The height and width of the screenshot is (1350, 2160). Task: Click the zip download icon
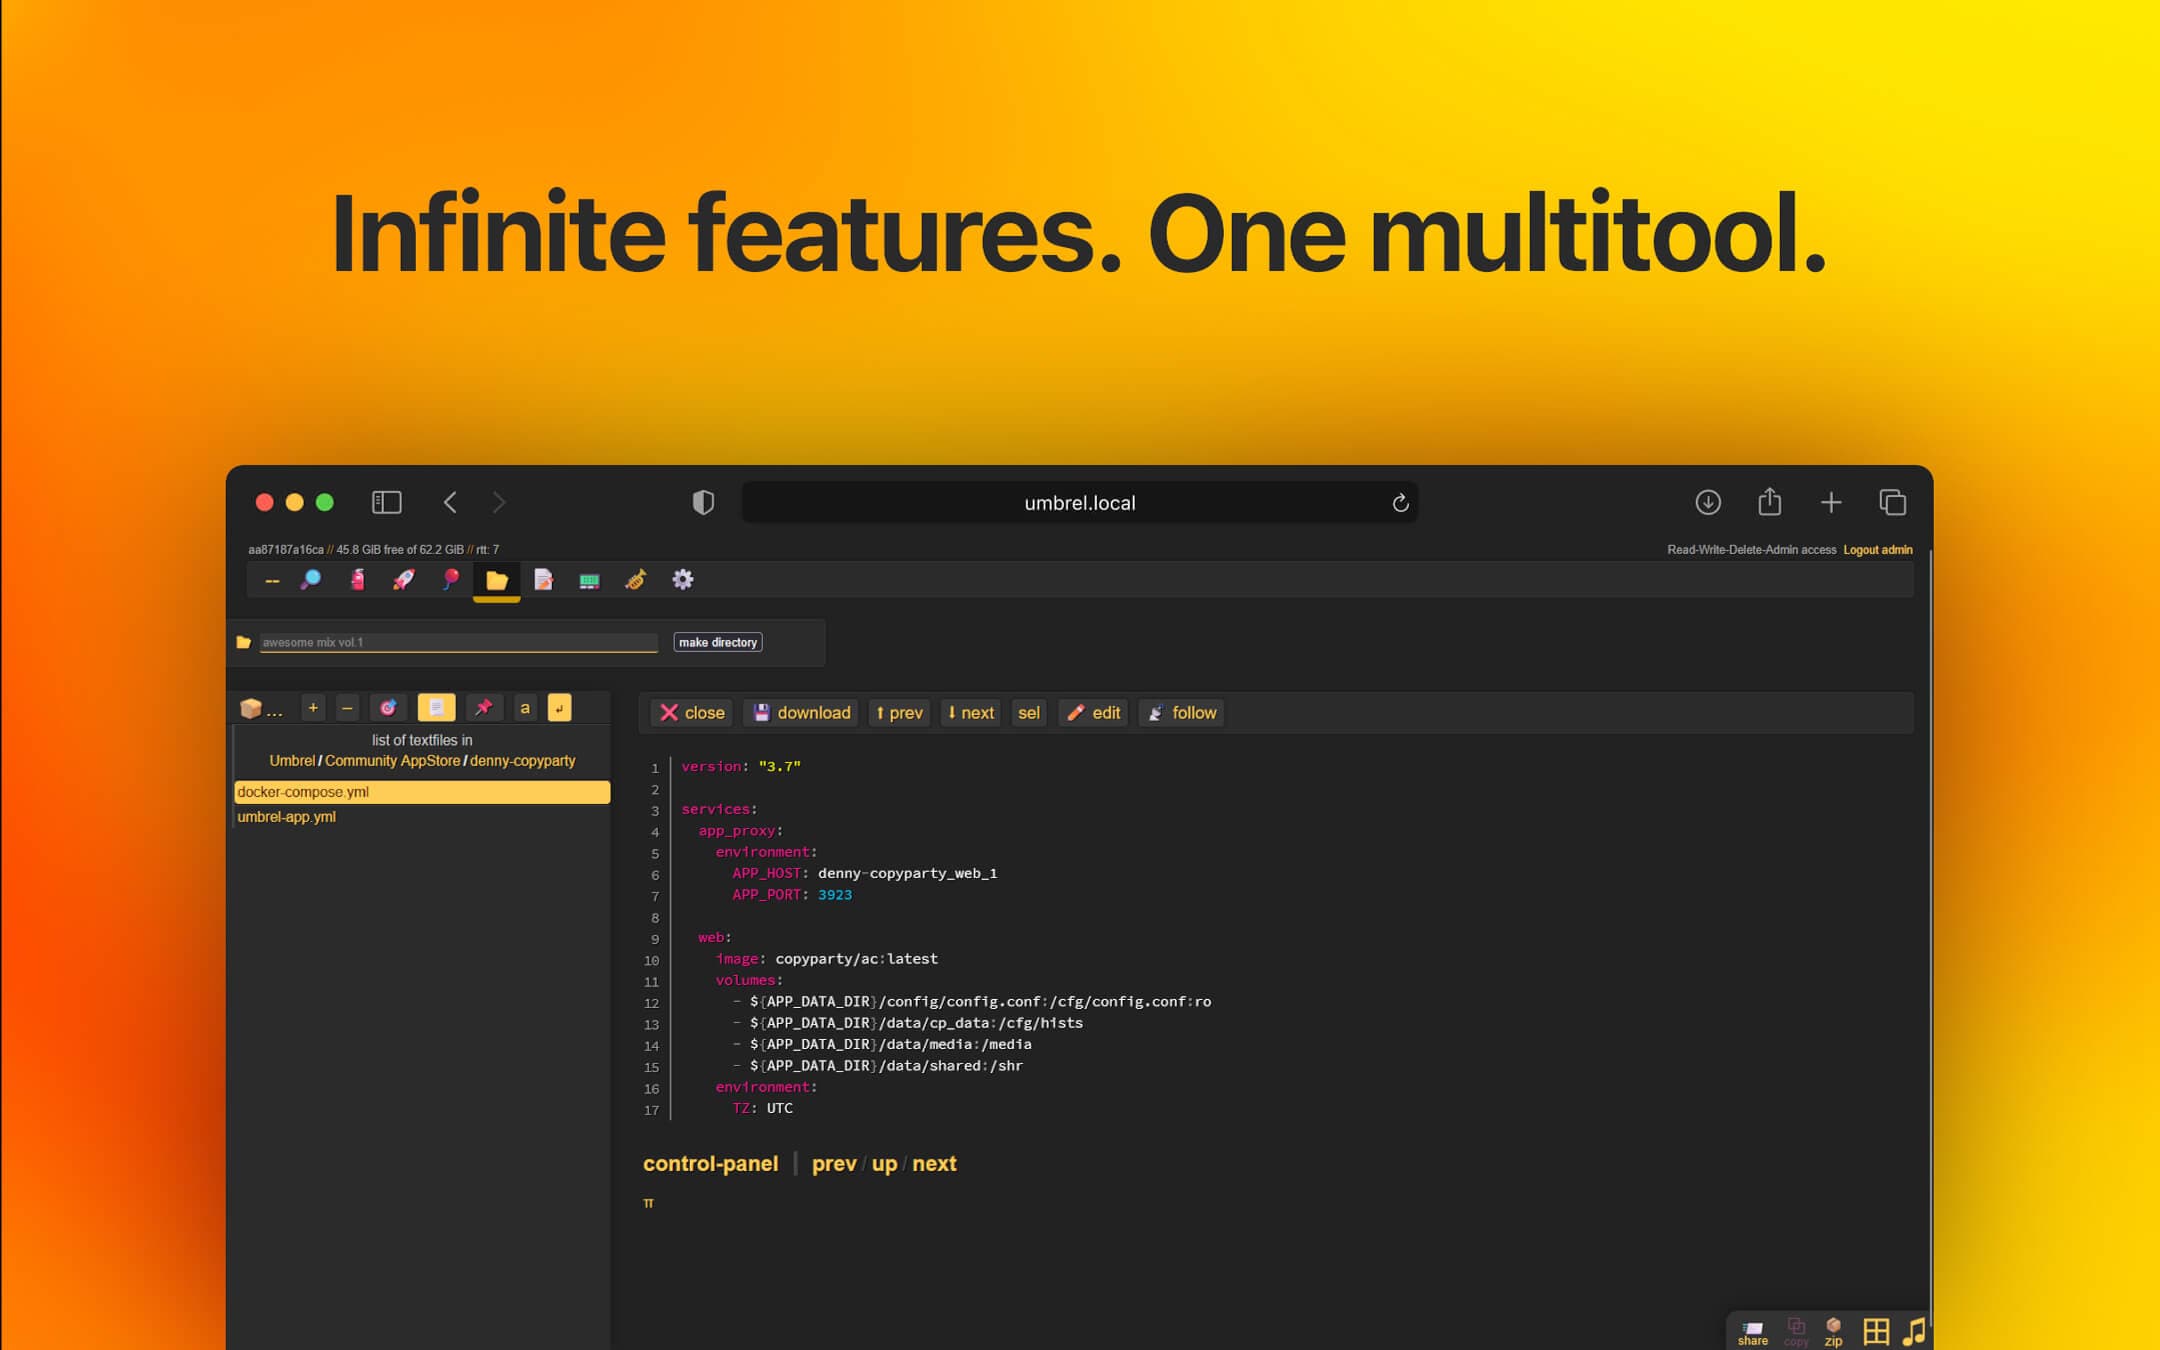pos(1833,1331)
